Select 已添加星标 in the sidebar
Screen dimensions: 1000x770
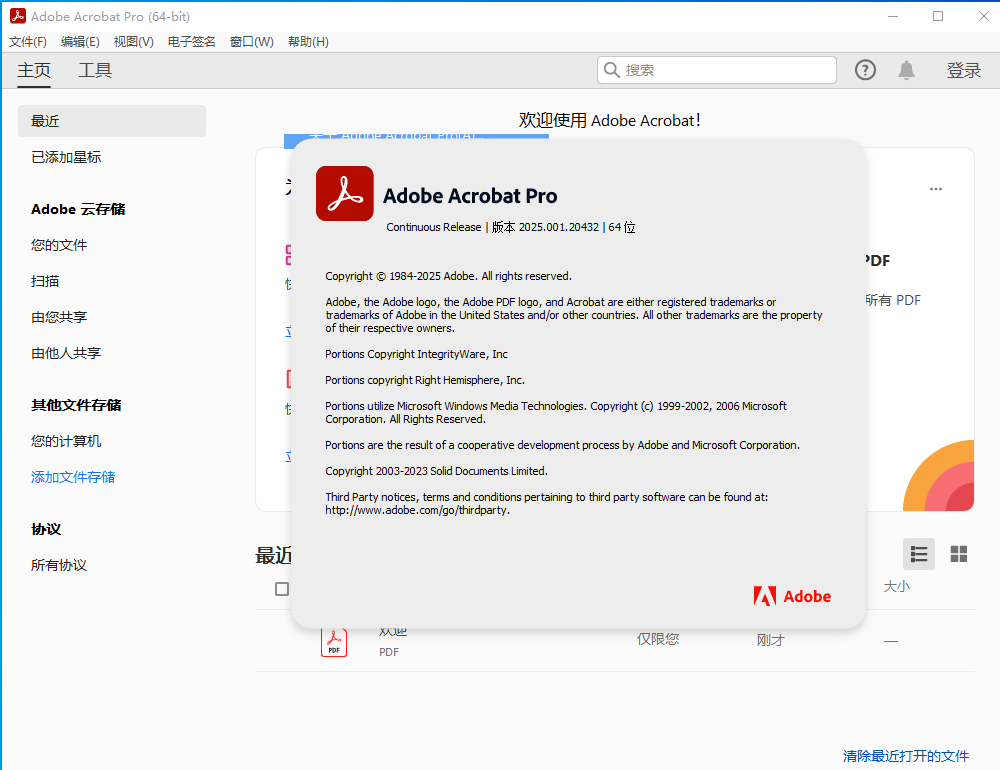click(66, 157)
